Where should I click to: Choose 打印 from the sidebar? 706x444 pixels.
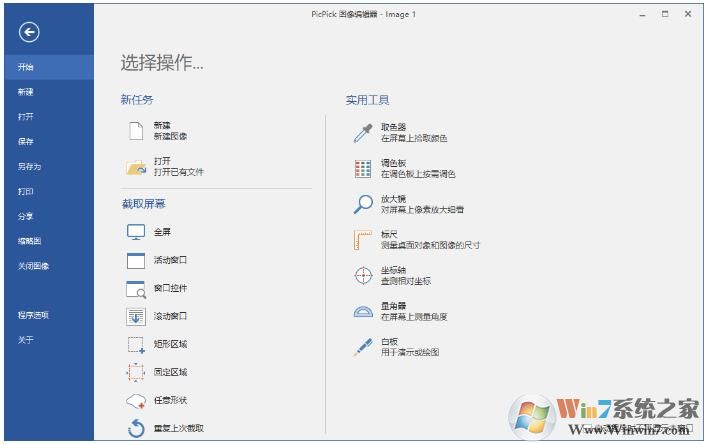pyautogui.click(x=49, y=191)
